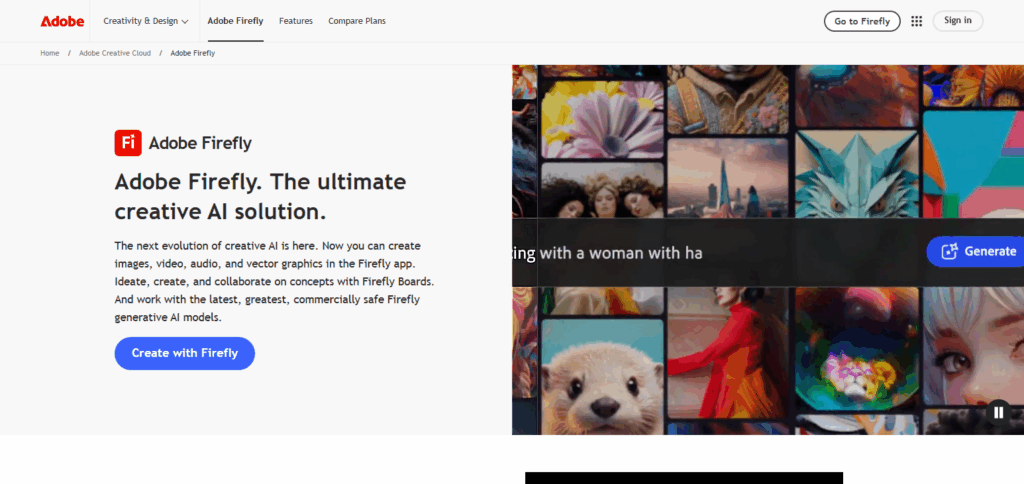Click the blue Generate button

(x=975, y=251)
